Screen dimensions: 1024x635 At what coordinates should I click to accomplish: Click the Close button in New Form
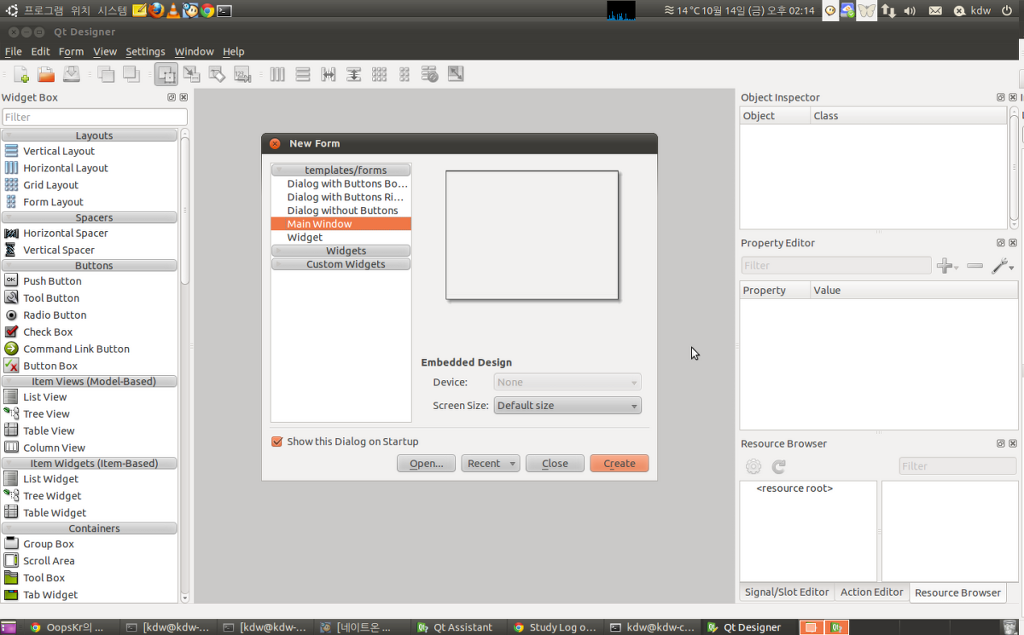(555, 463)
